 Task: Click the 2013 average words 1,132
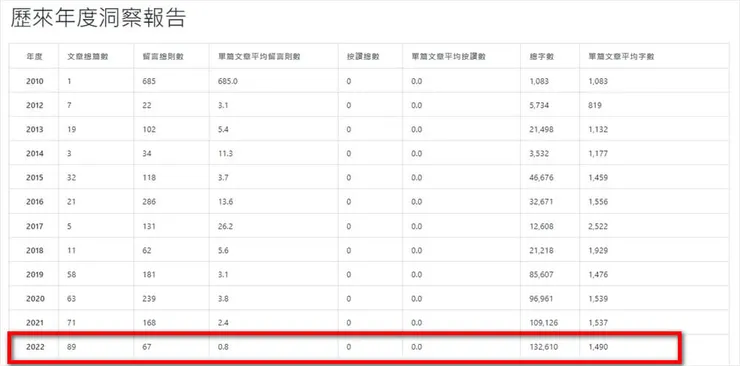pos(598,129)
